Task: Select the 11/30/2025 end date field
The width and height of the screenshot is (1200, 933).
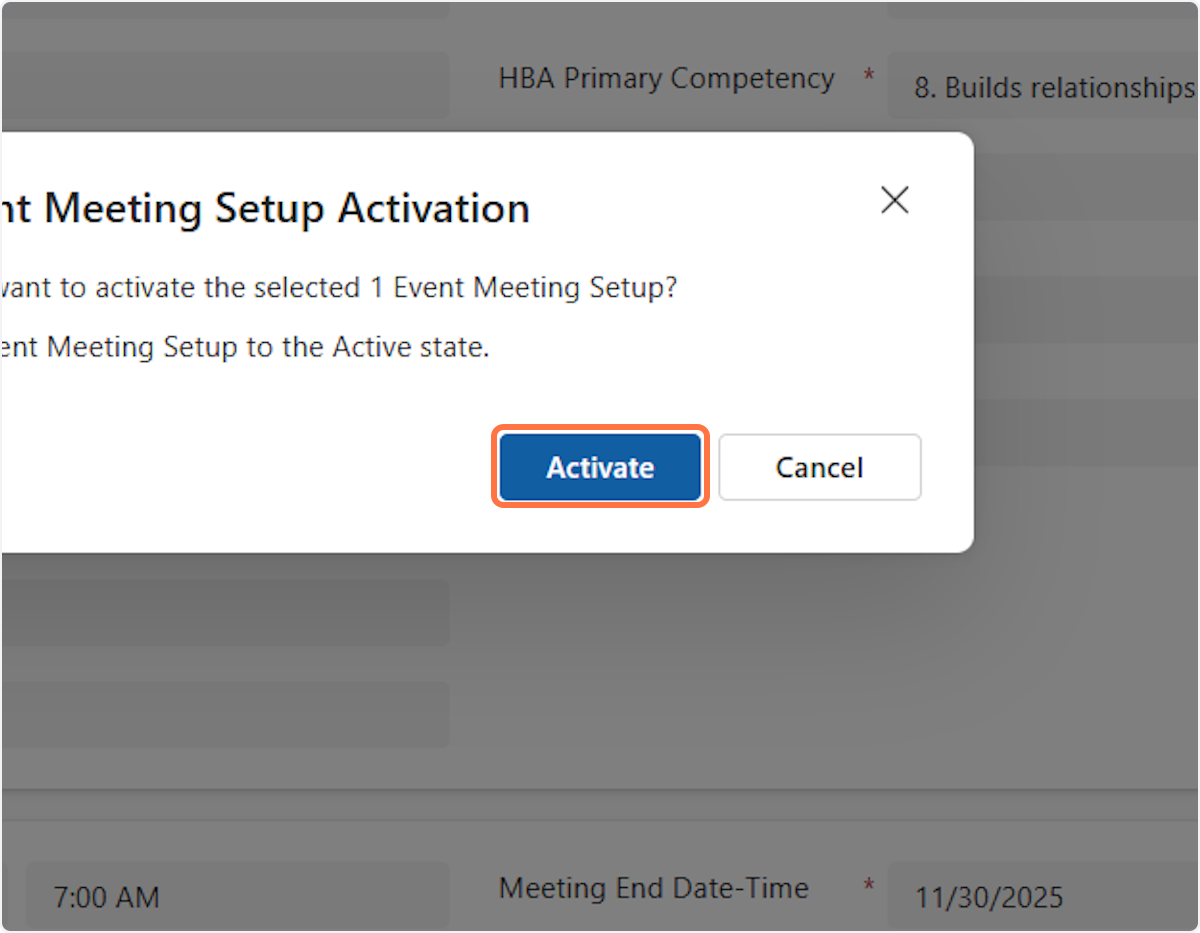Action: [1040, 896]
